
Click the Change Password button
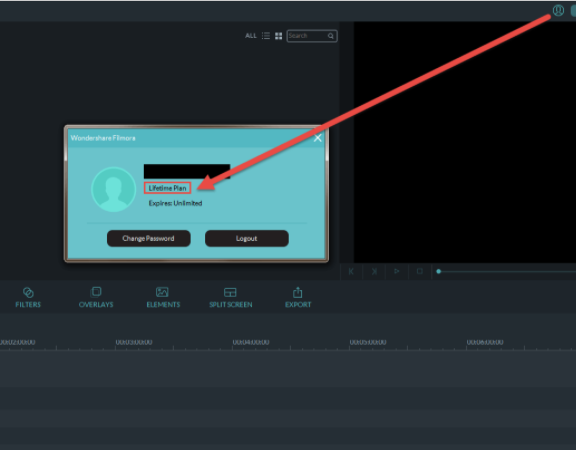[x=148, y=238]
